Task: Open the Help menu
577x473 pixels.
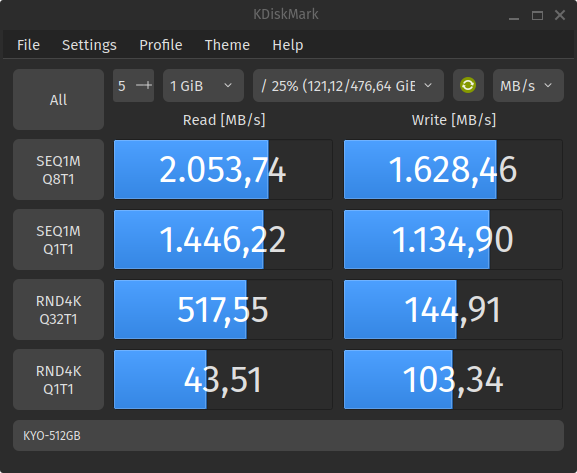Action: click(x=288, y=45)
